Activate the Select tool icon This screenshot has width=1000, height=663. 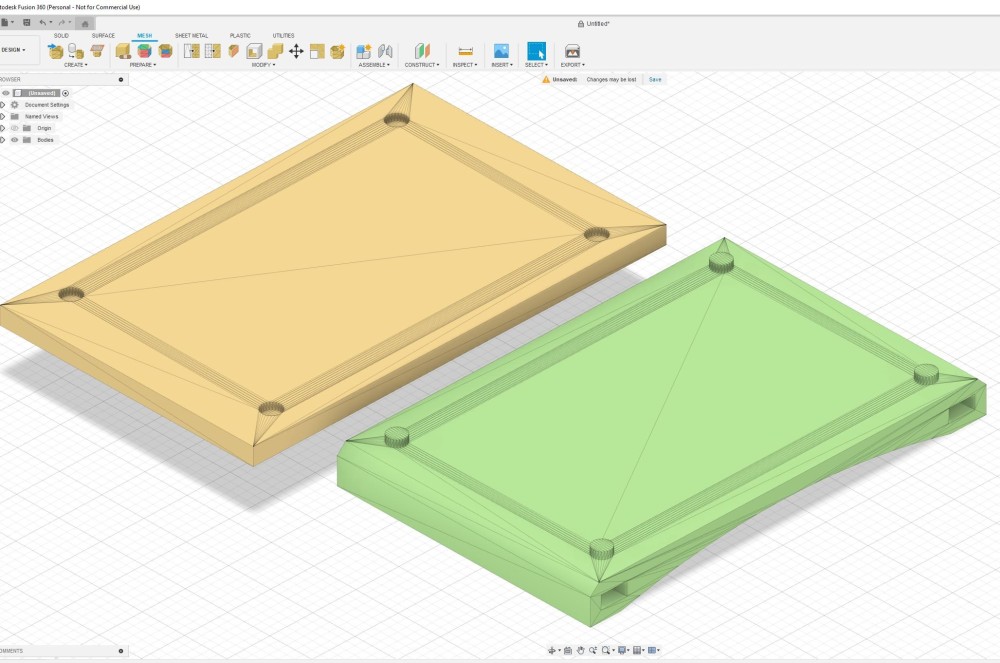537,51
